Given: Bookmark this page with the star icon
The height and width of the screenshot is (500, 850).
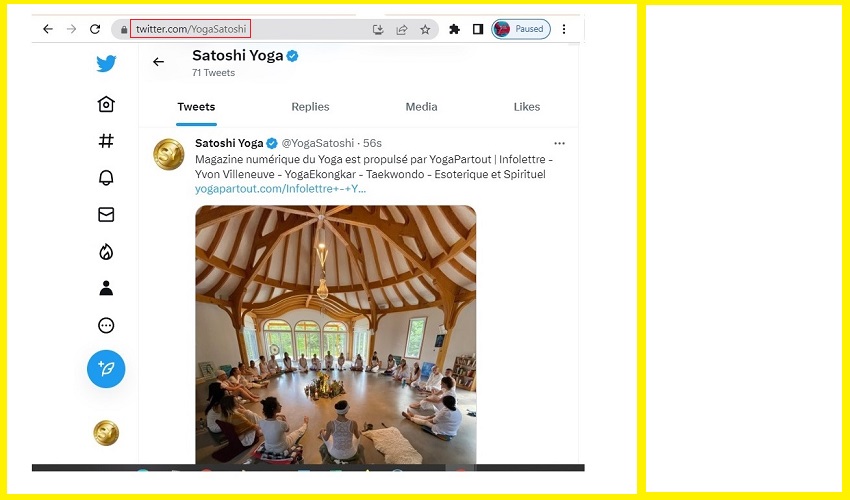Looking at the screenshot, I should (x=425, y=29).
